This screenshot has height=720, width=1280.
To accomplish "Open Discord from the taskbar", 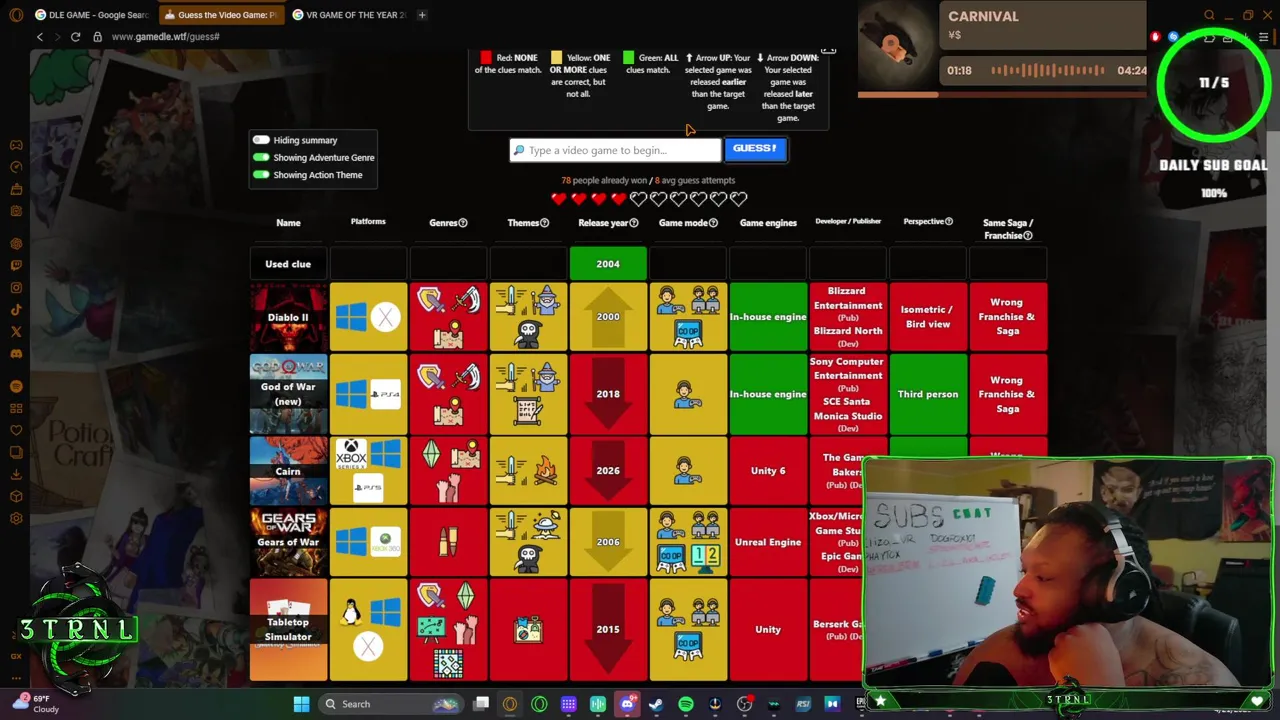I will 627,704.
